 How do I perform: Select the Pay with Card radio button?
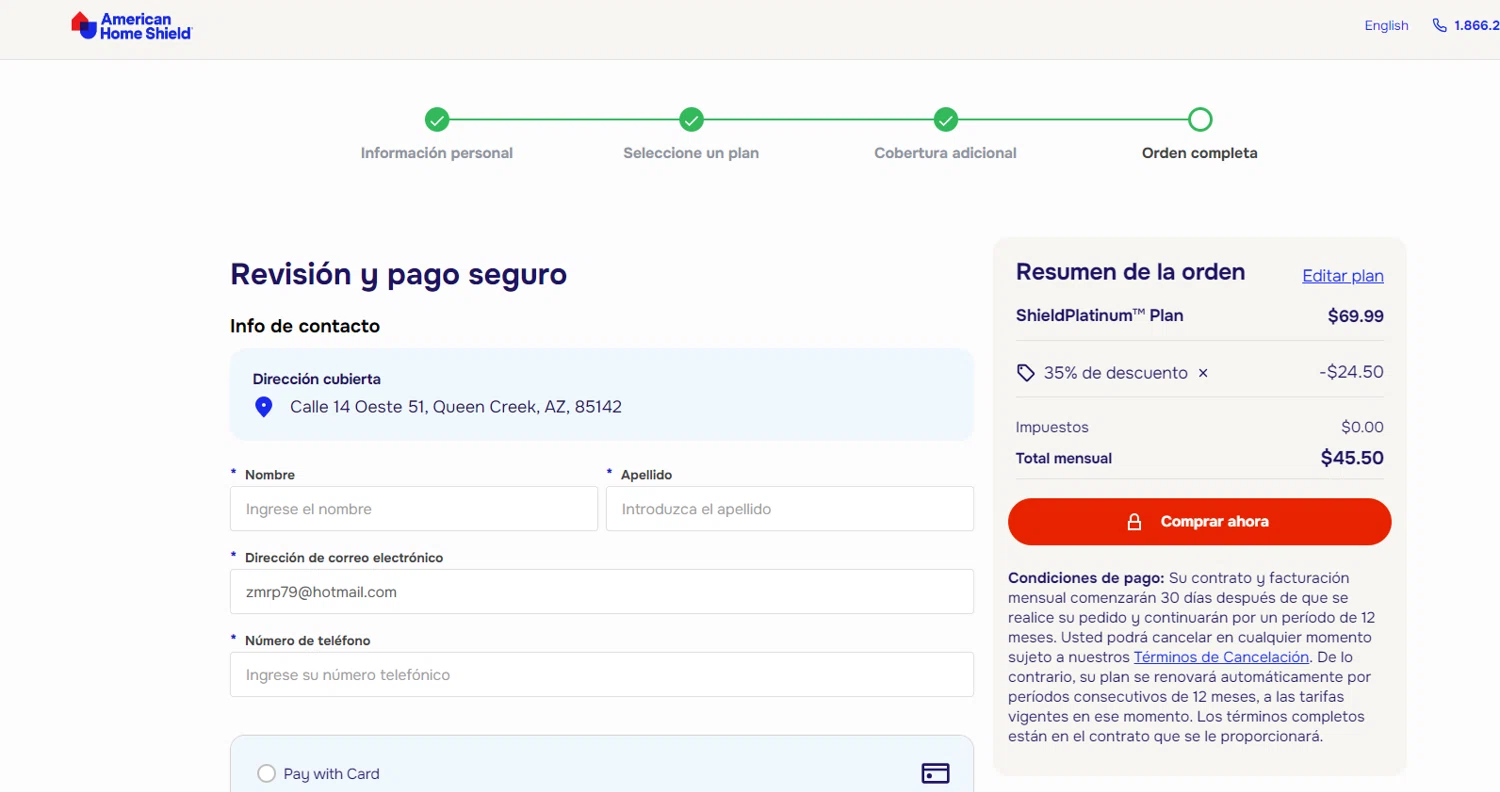tap(266, 773)
